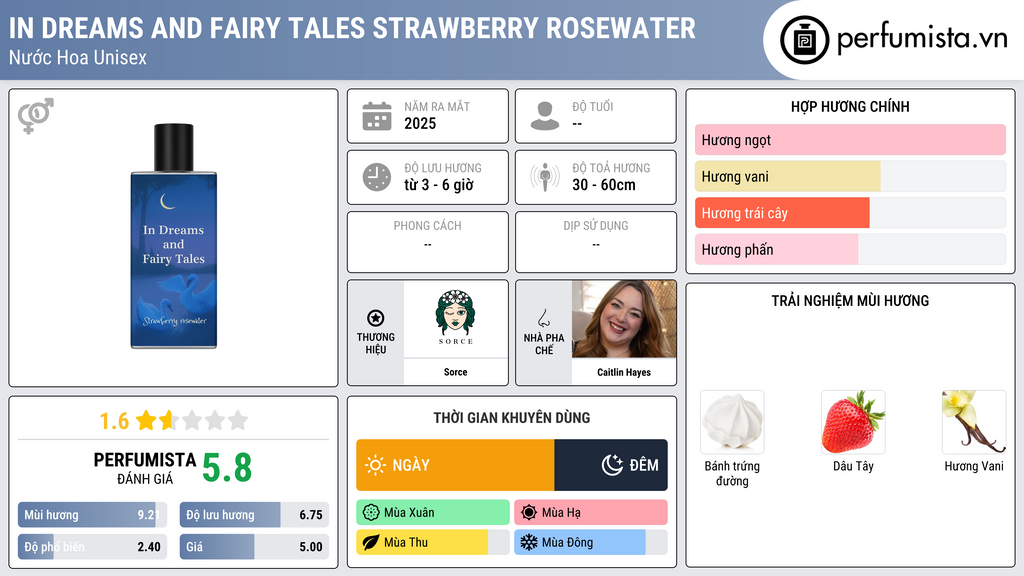Click the nose icon above Nhà pha chế
1024x576 pixels.
pyautogui.click(x=543, y=318)
